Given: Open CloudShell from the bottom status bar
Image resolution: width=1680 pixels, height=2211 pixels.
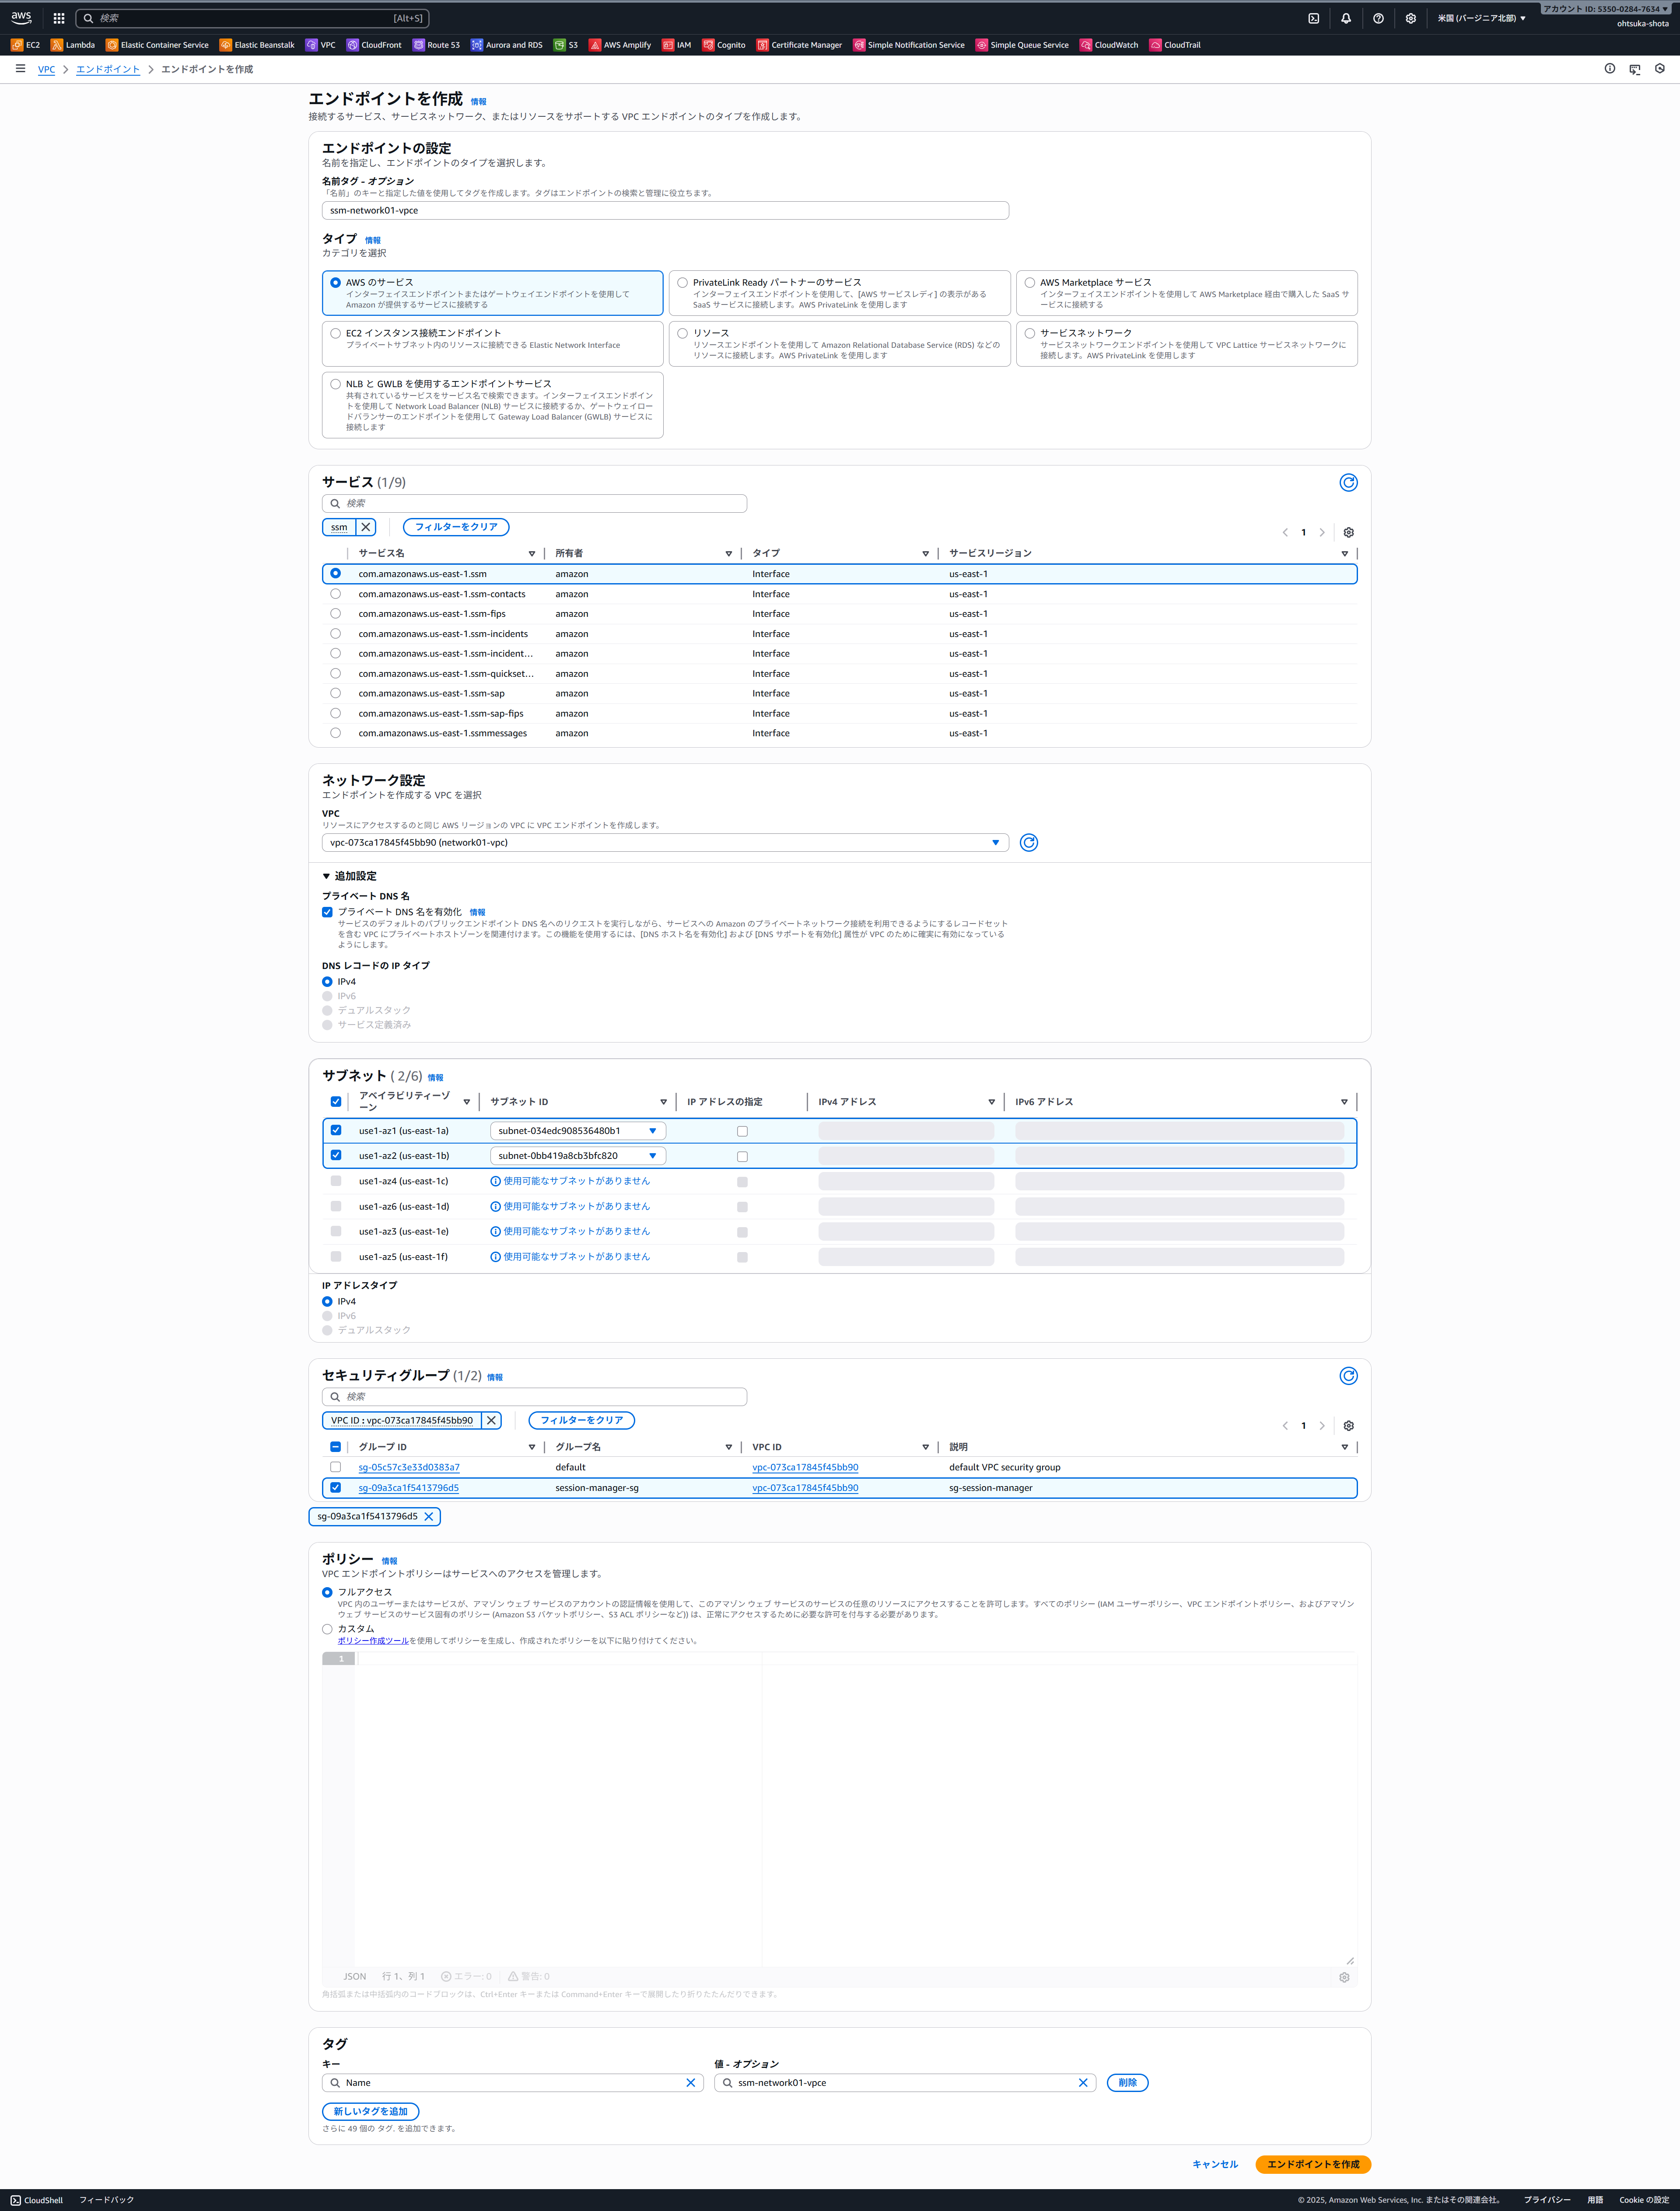Looking at the screenshot, I should point(37,2200).
